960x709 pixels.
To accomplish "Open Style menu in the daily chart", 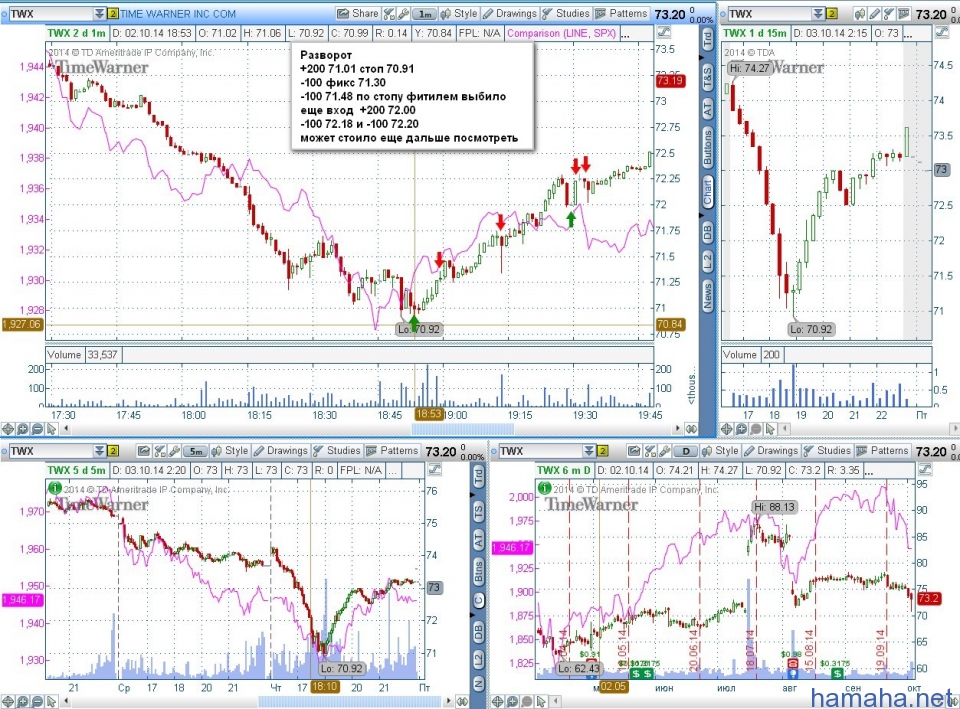I will [x=720, y=451].
